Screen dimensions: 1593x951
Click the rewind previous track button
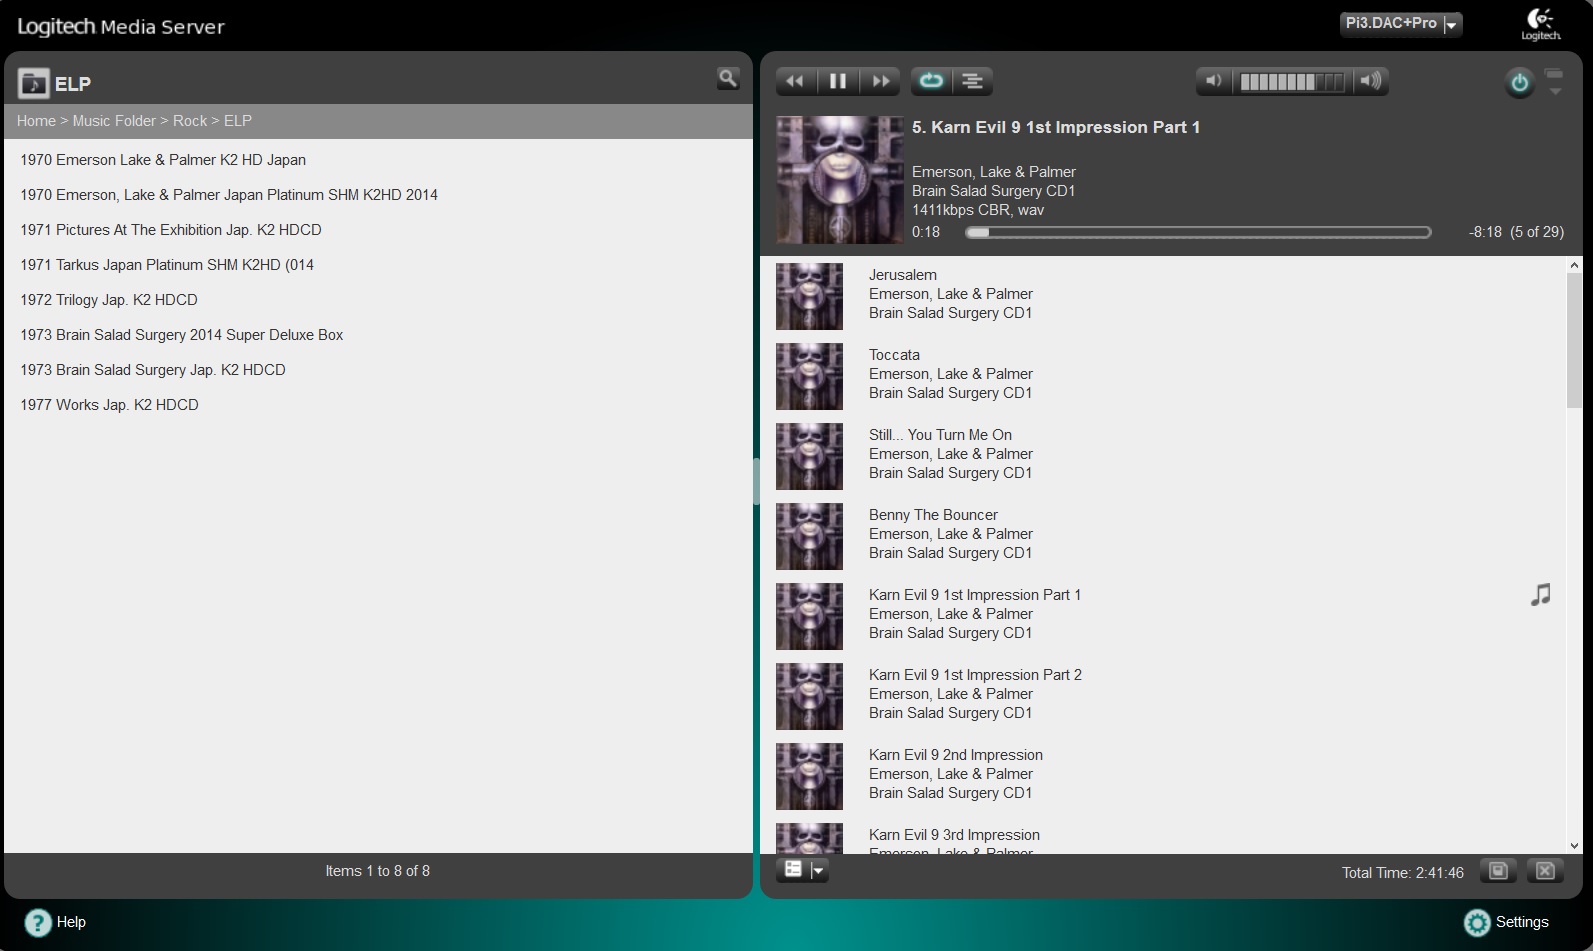(x=796, y=81)
